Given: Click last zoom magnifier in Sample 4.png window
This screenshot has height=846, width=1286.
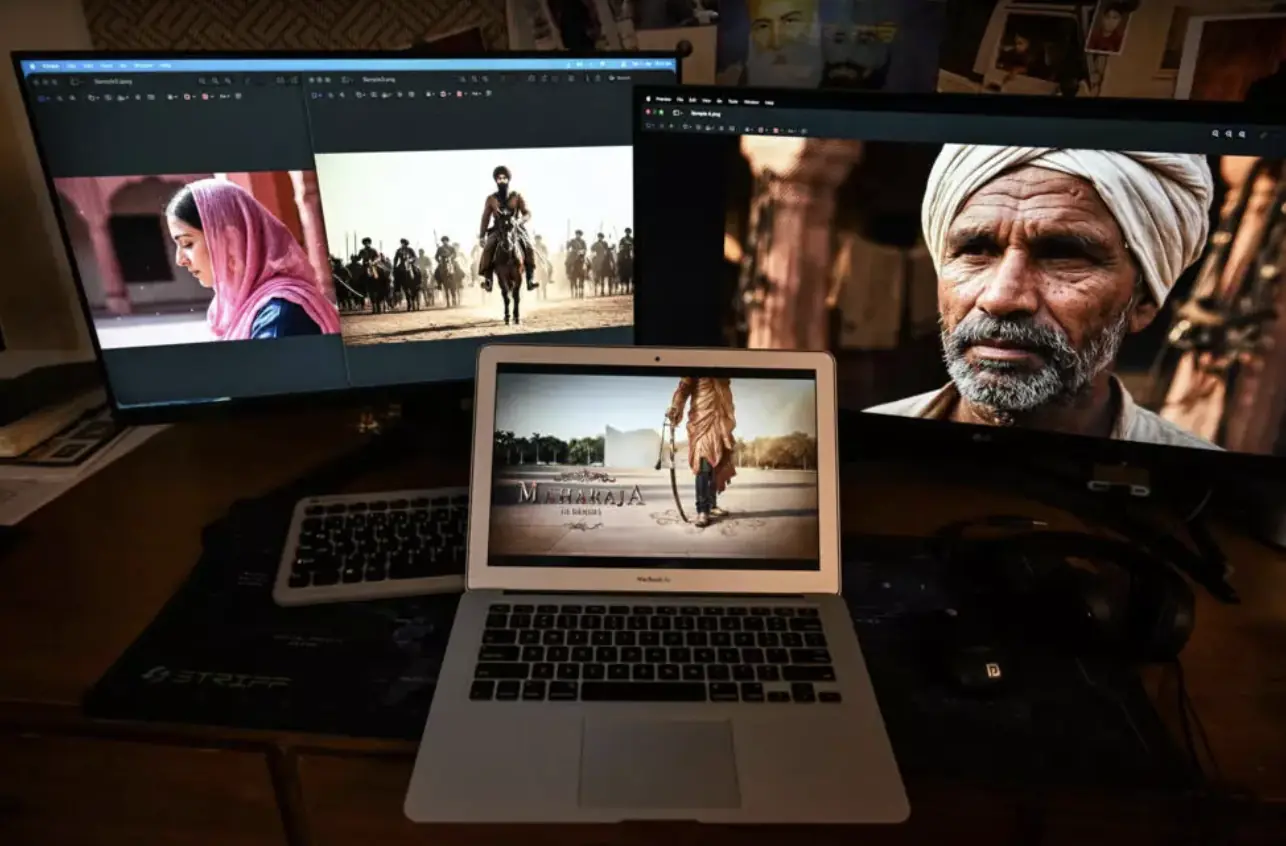Looking at the screenshot, I should 1242,133.
